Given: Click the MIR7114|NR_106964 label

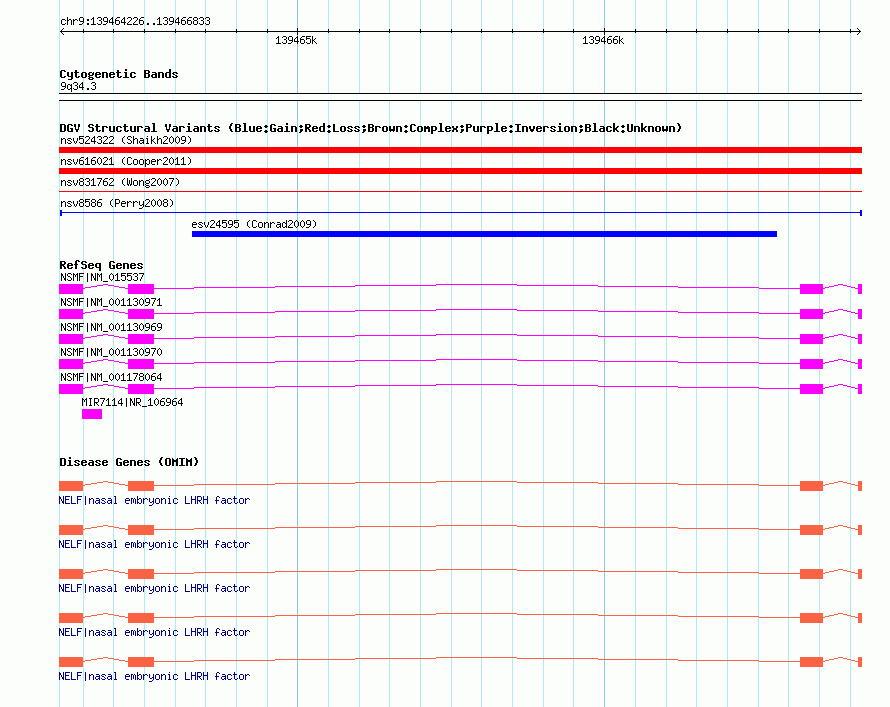Looking at the screenshot, I should pyautogui.click(x=132, y=402).
